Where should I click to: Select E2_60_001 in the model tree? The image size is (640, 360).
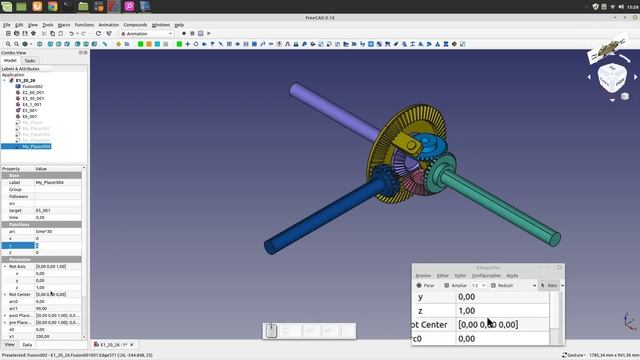[x=33, y=93]
